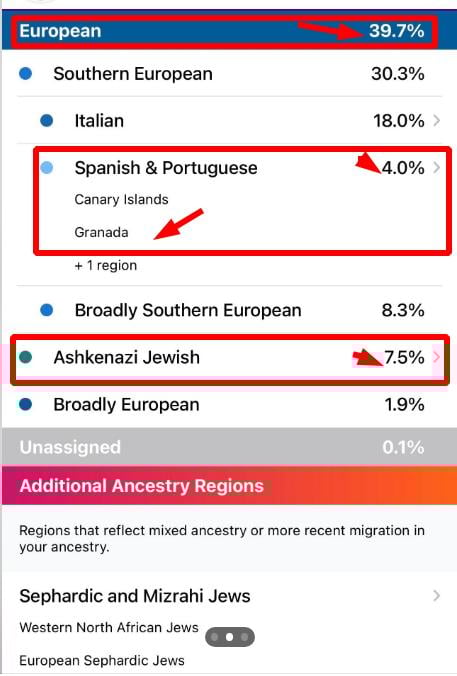
Task: Click the Spanish & Portuguese light-blue dot
Action: (x=47, y=167)
